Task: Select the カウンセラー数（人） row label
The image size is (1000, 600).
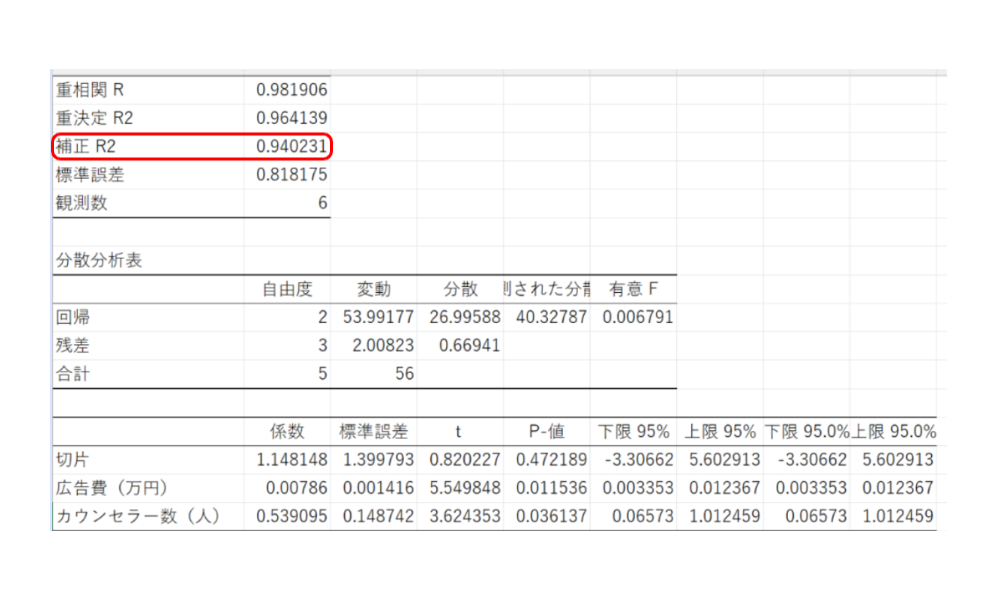Action: pyautogui.click(x=137, y=517)
